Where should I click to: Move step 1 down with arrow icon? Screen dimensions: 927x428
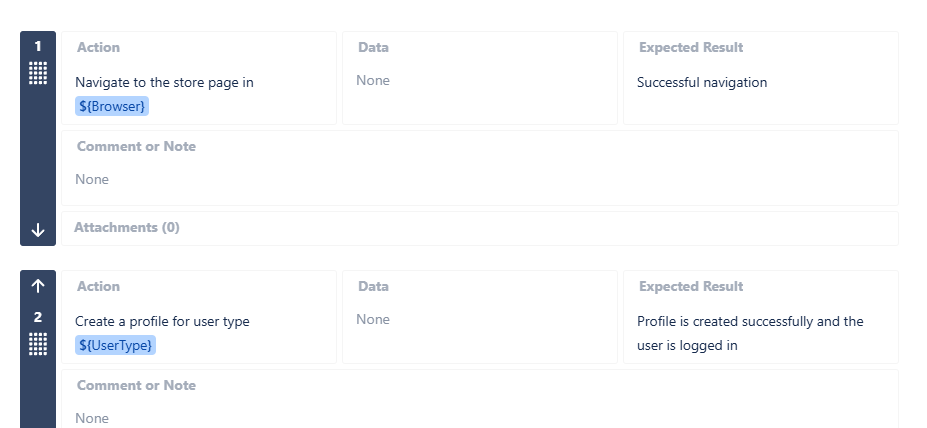point(38,230)
